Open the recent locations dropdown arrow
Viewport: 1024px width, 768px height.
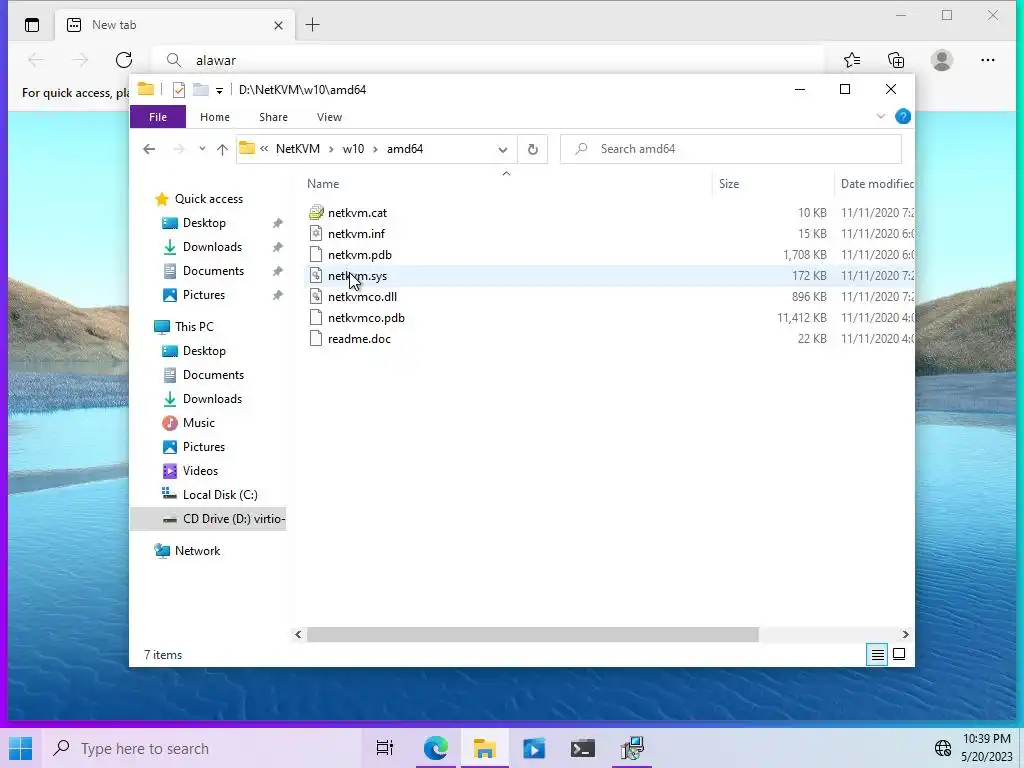click(x=202, y=149)
